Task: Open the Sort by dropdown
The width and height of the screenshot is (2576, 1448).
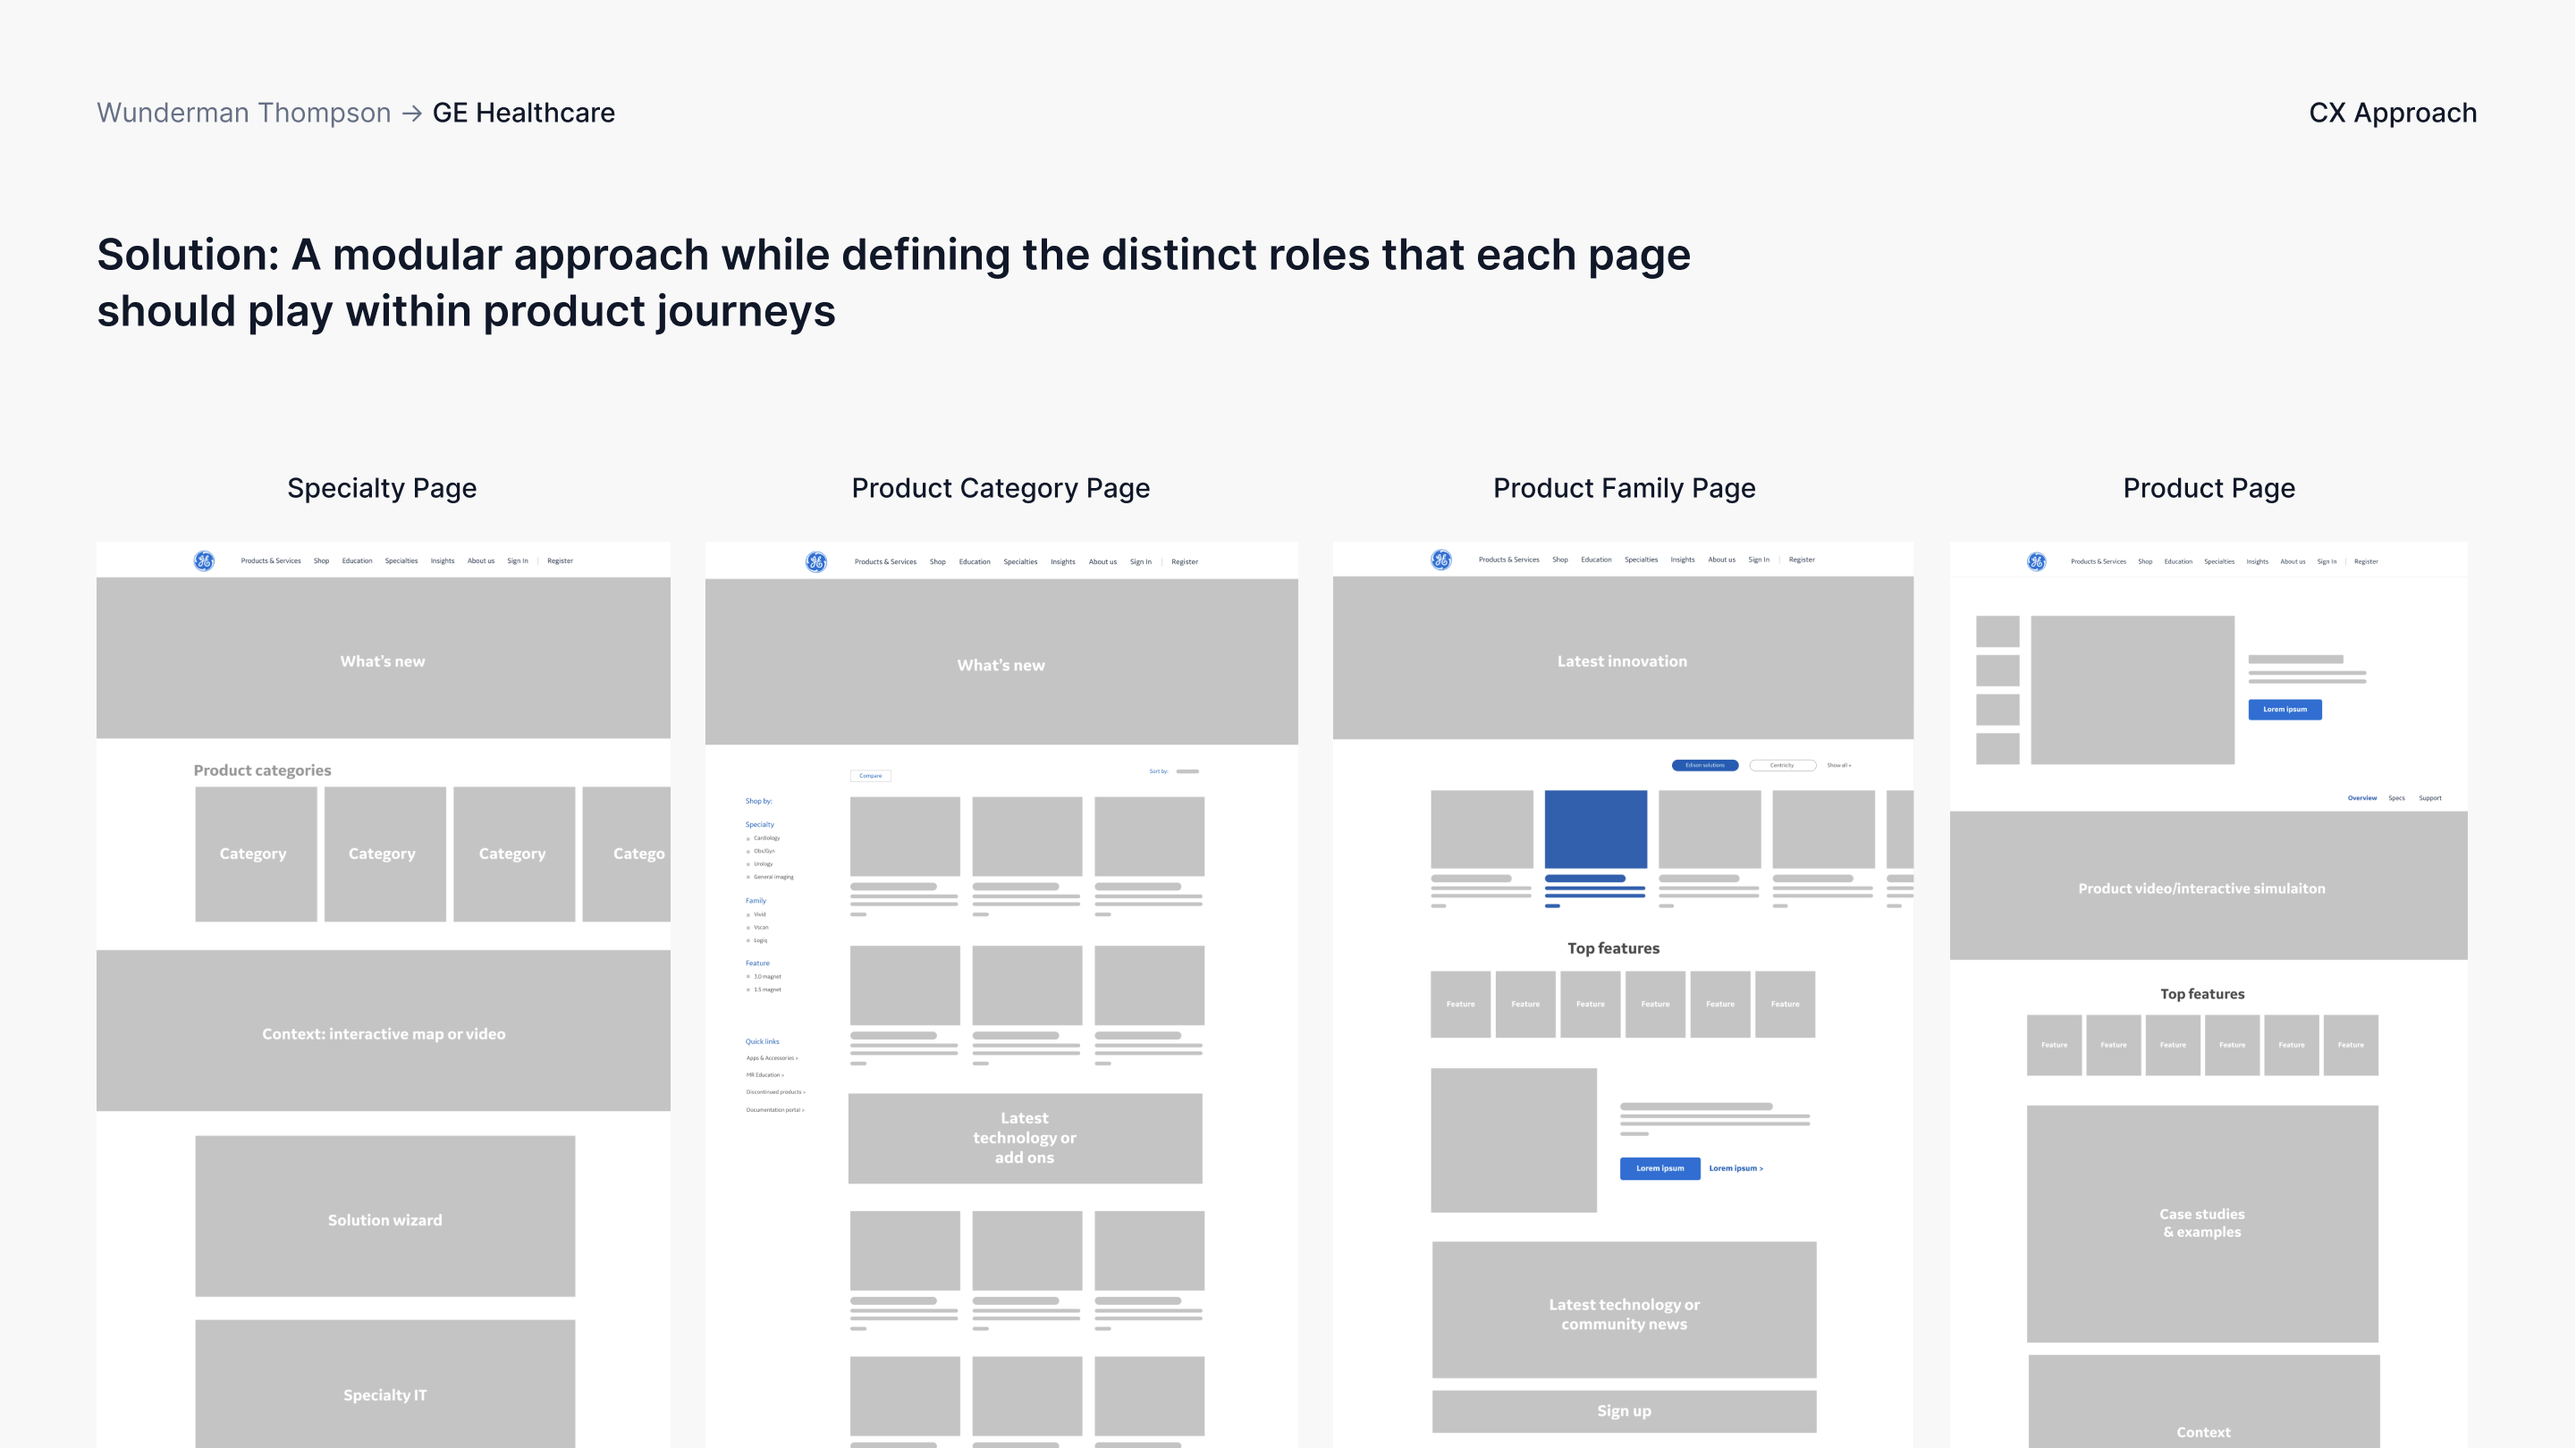Action: pos(1187,772)
